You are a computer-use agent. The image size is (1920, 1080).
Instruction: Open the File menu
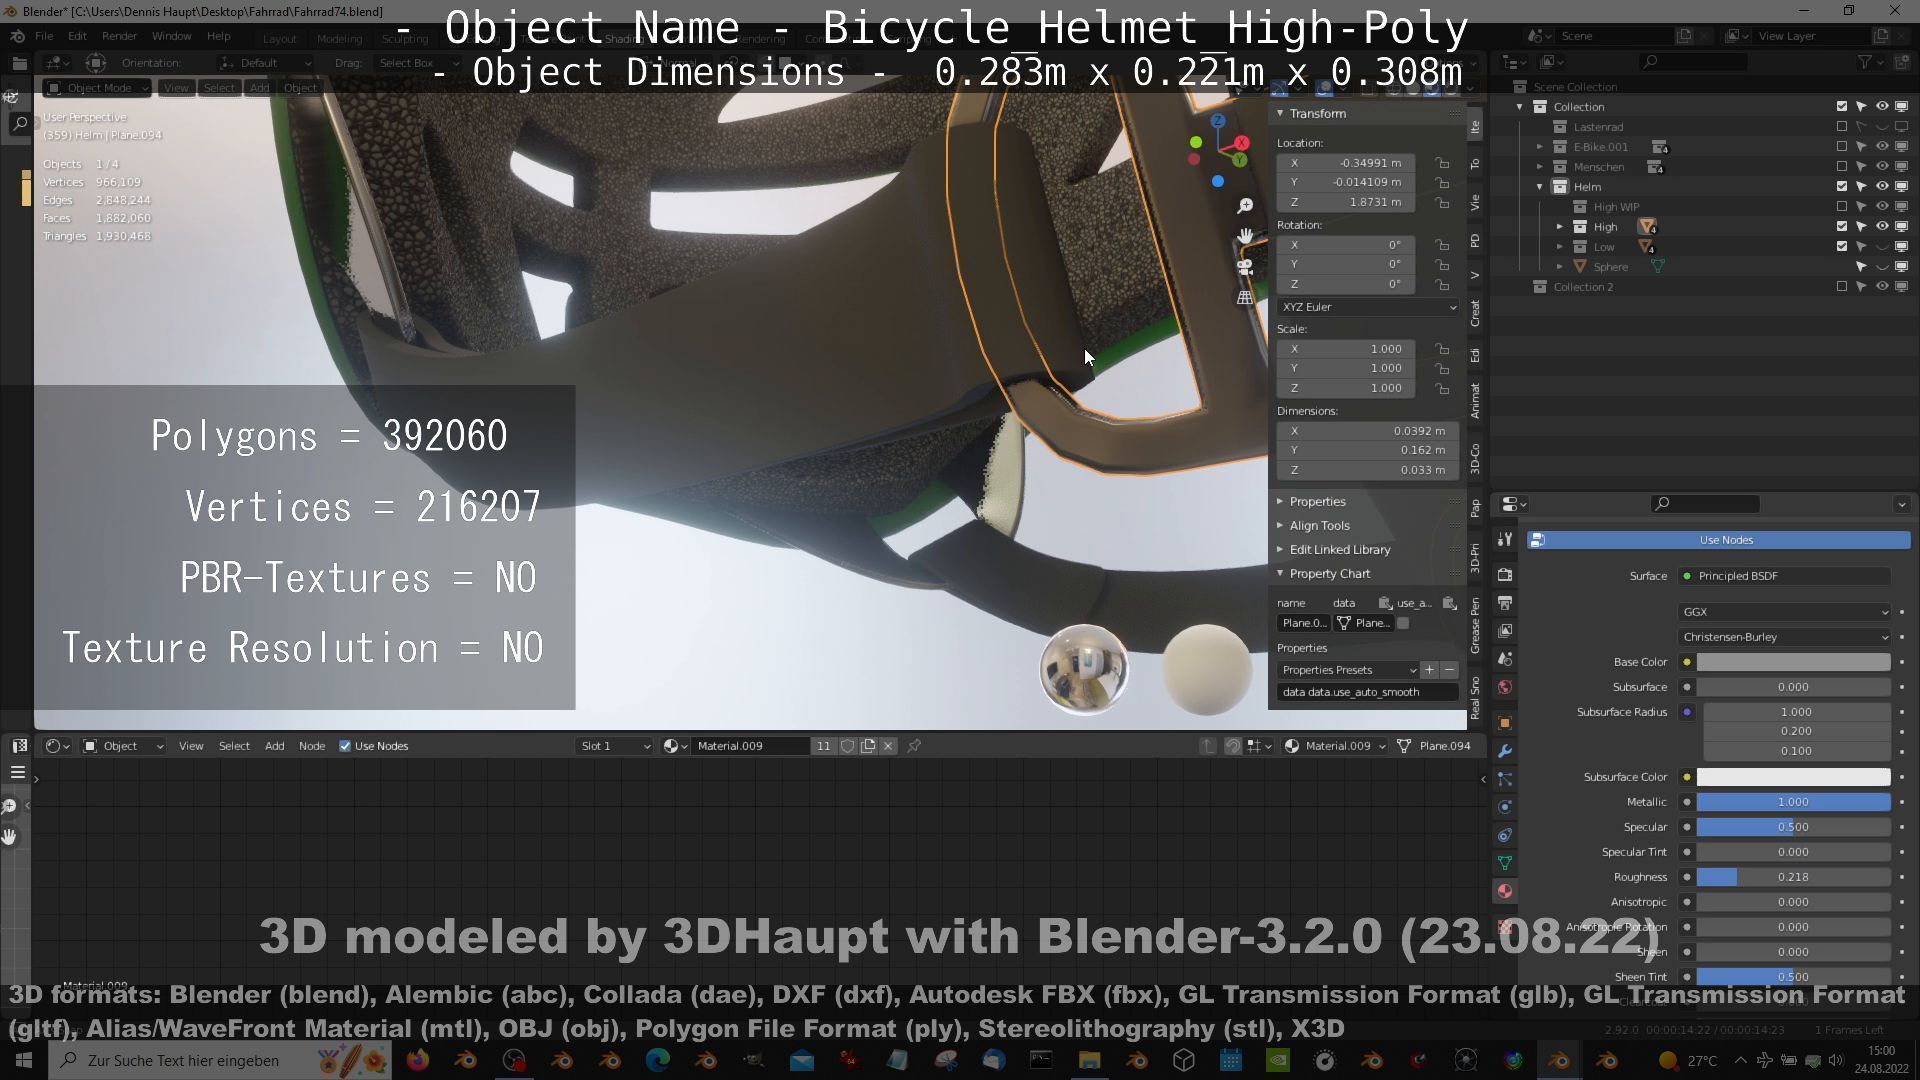[44, 36]
